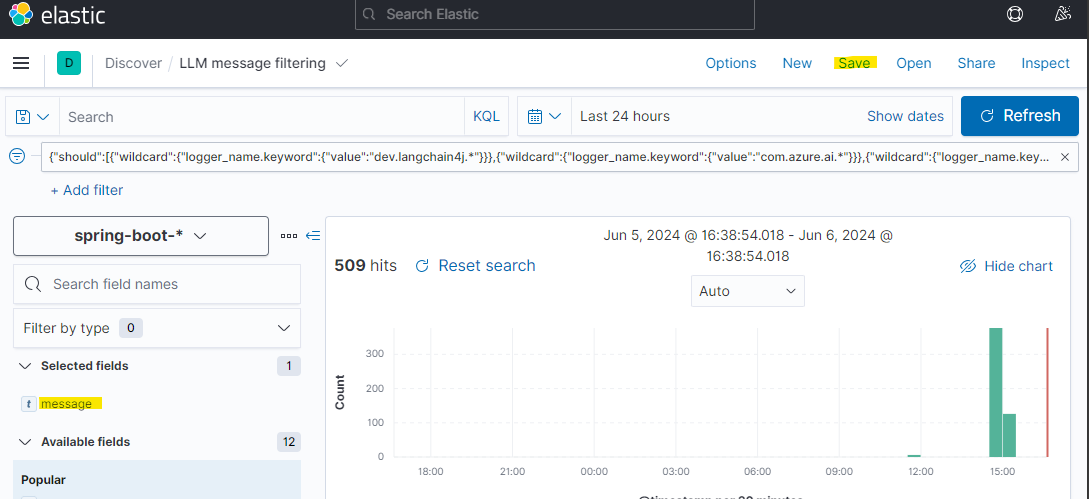Click Reset search

tap(475, 265)
